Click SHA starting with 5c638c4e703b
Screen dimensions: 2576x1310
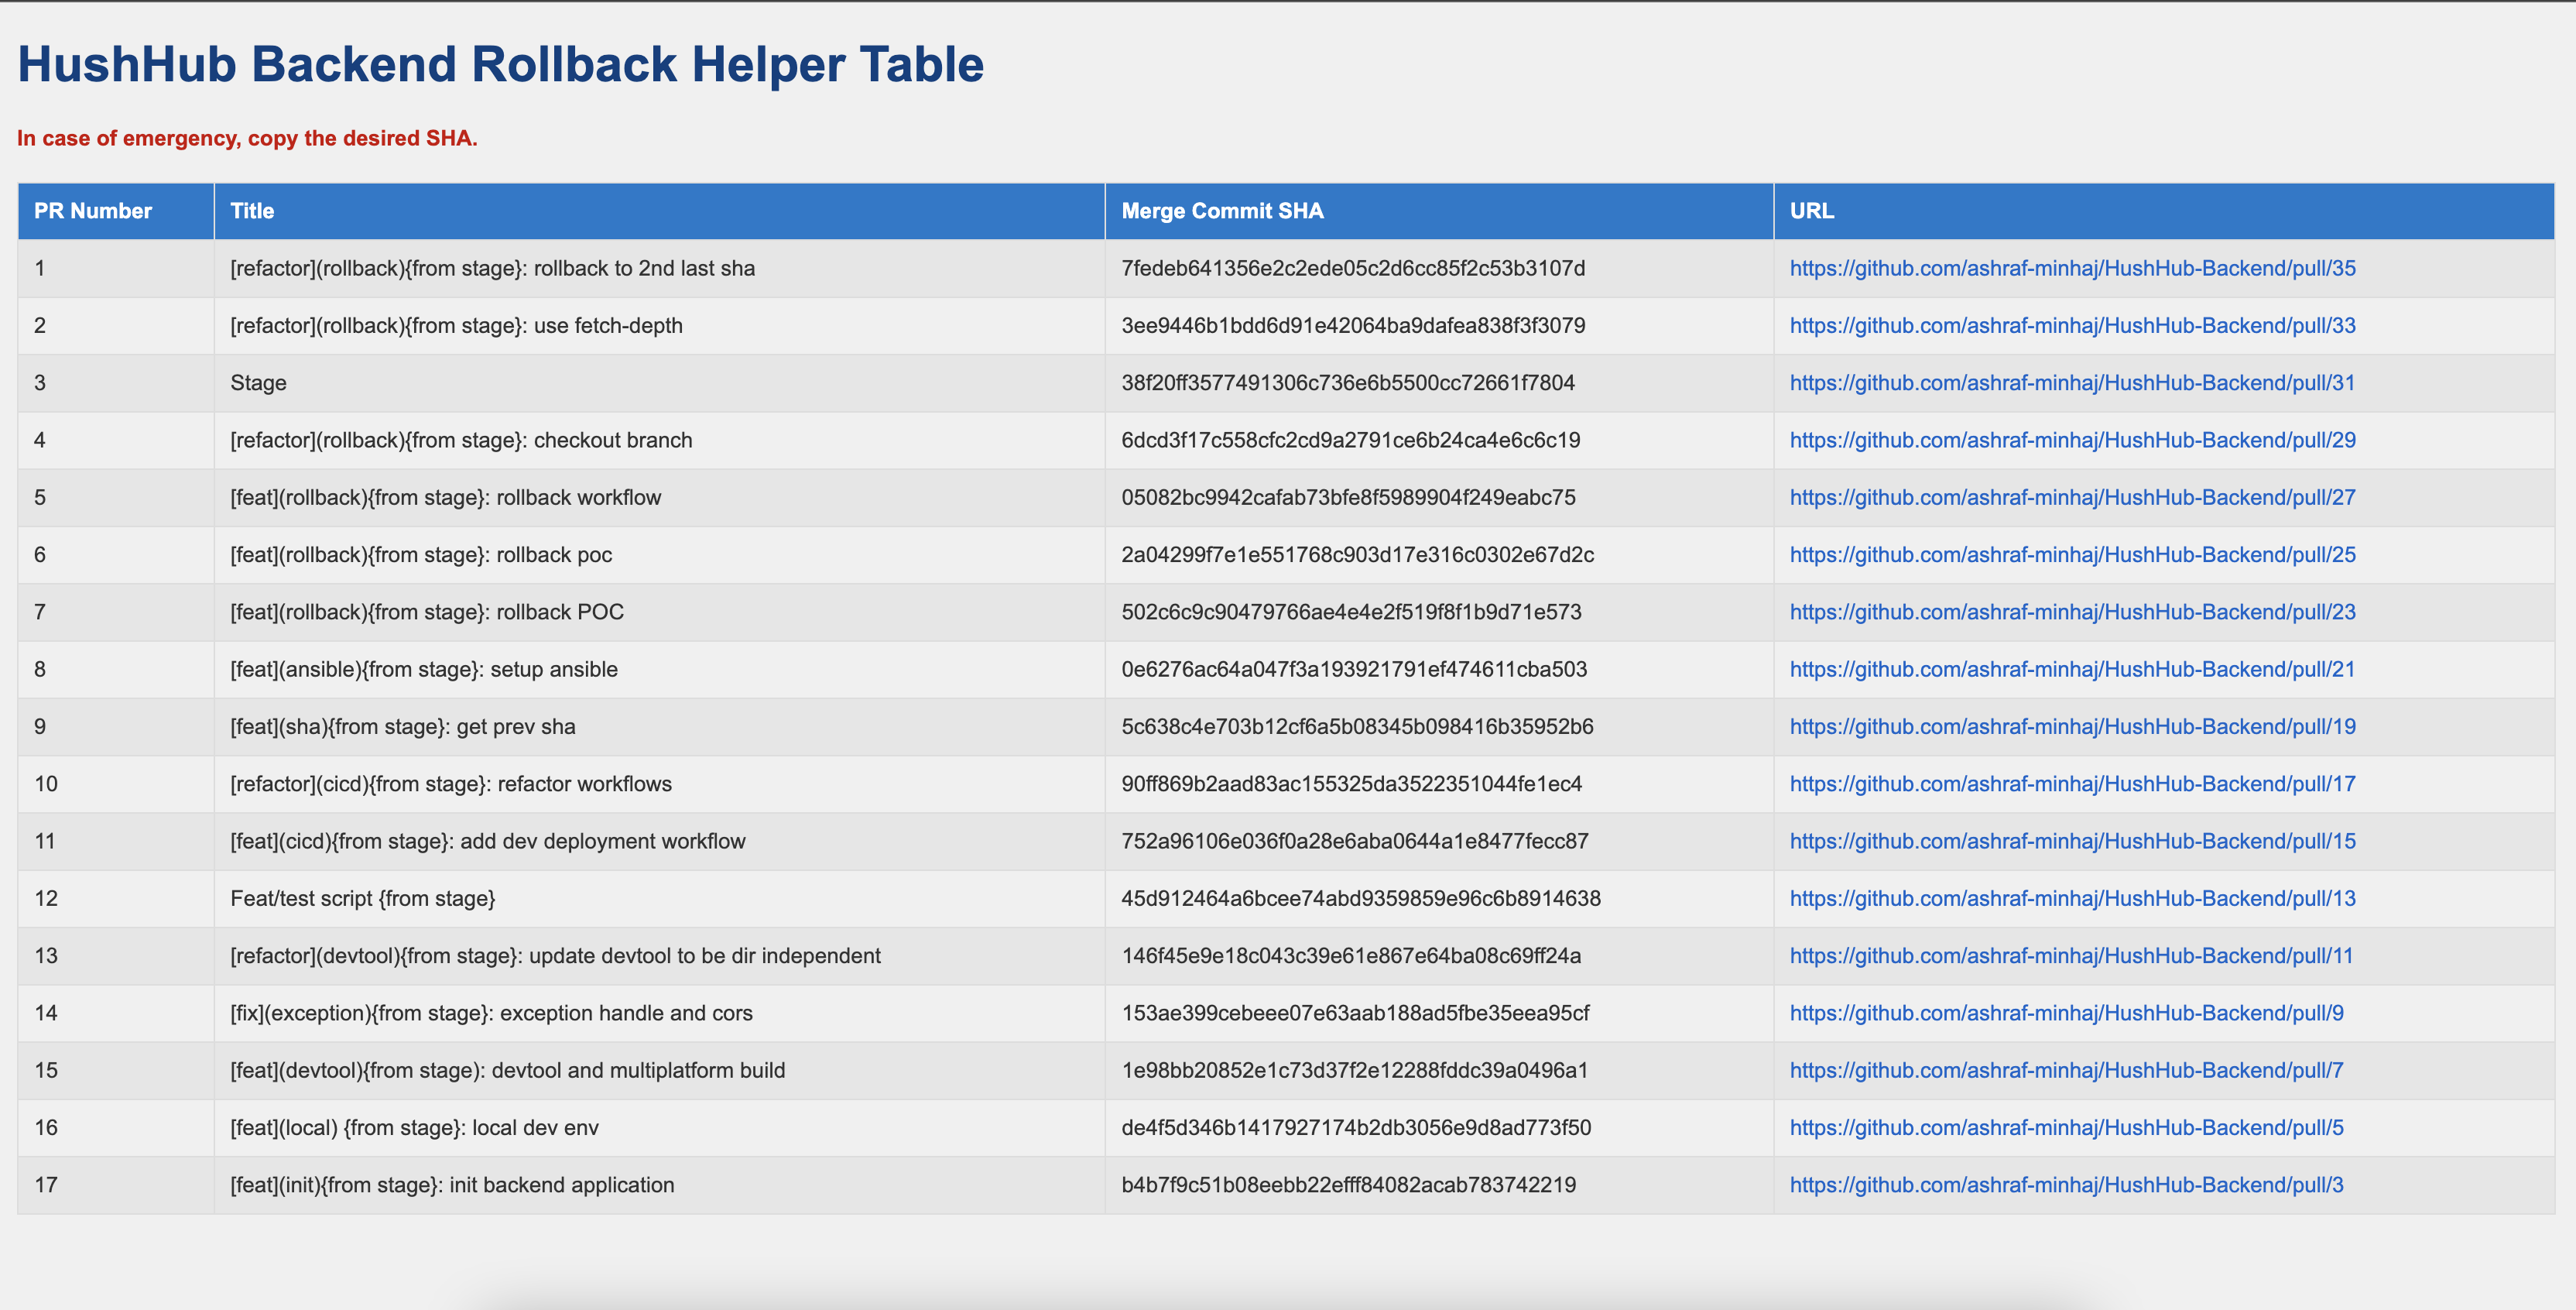tap(1357, 727)
